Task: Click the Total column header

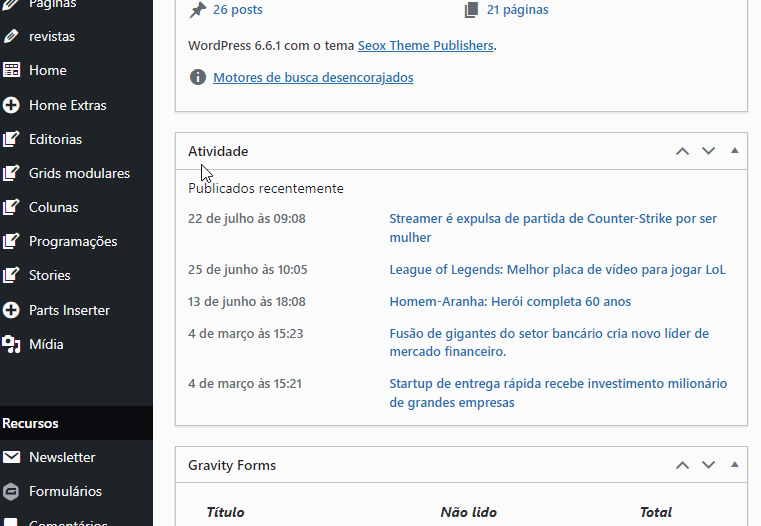Action: point(656,512)
